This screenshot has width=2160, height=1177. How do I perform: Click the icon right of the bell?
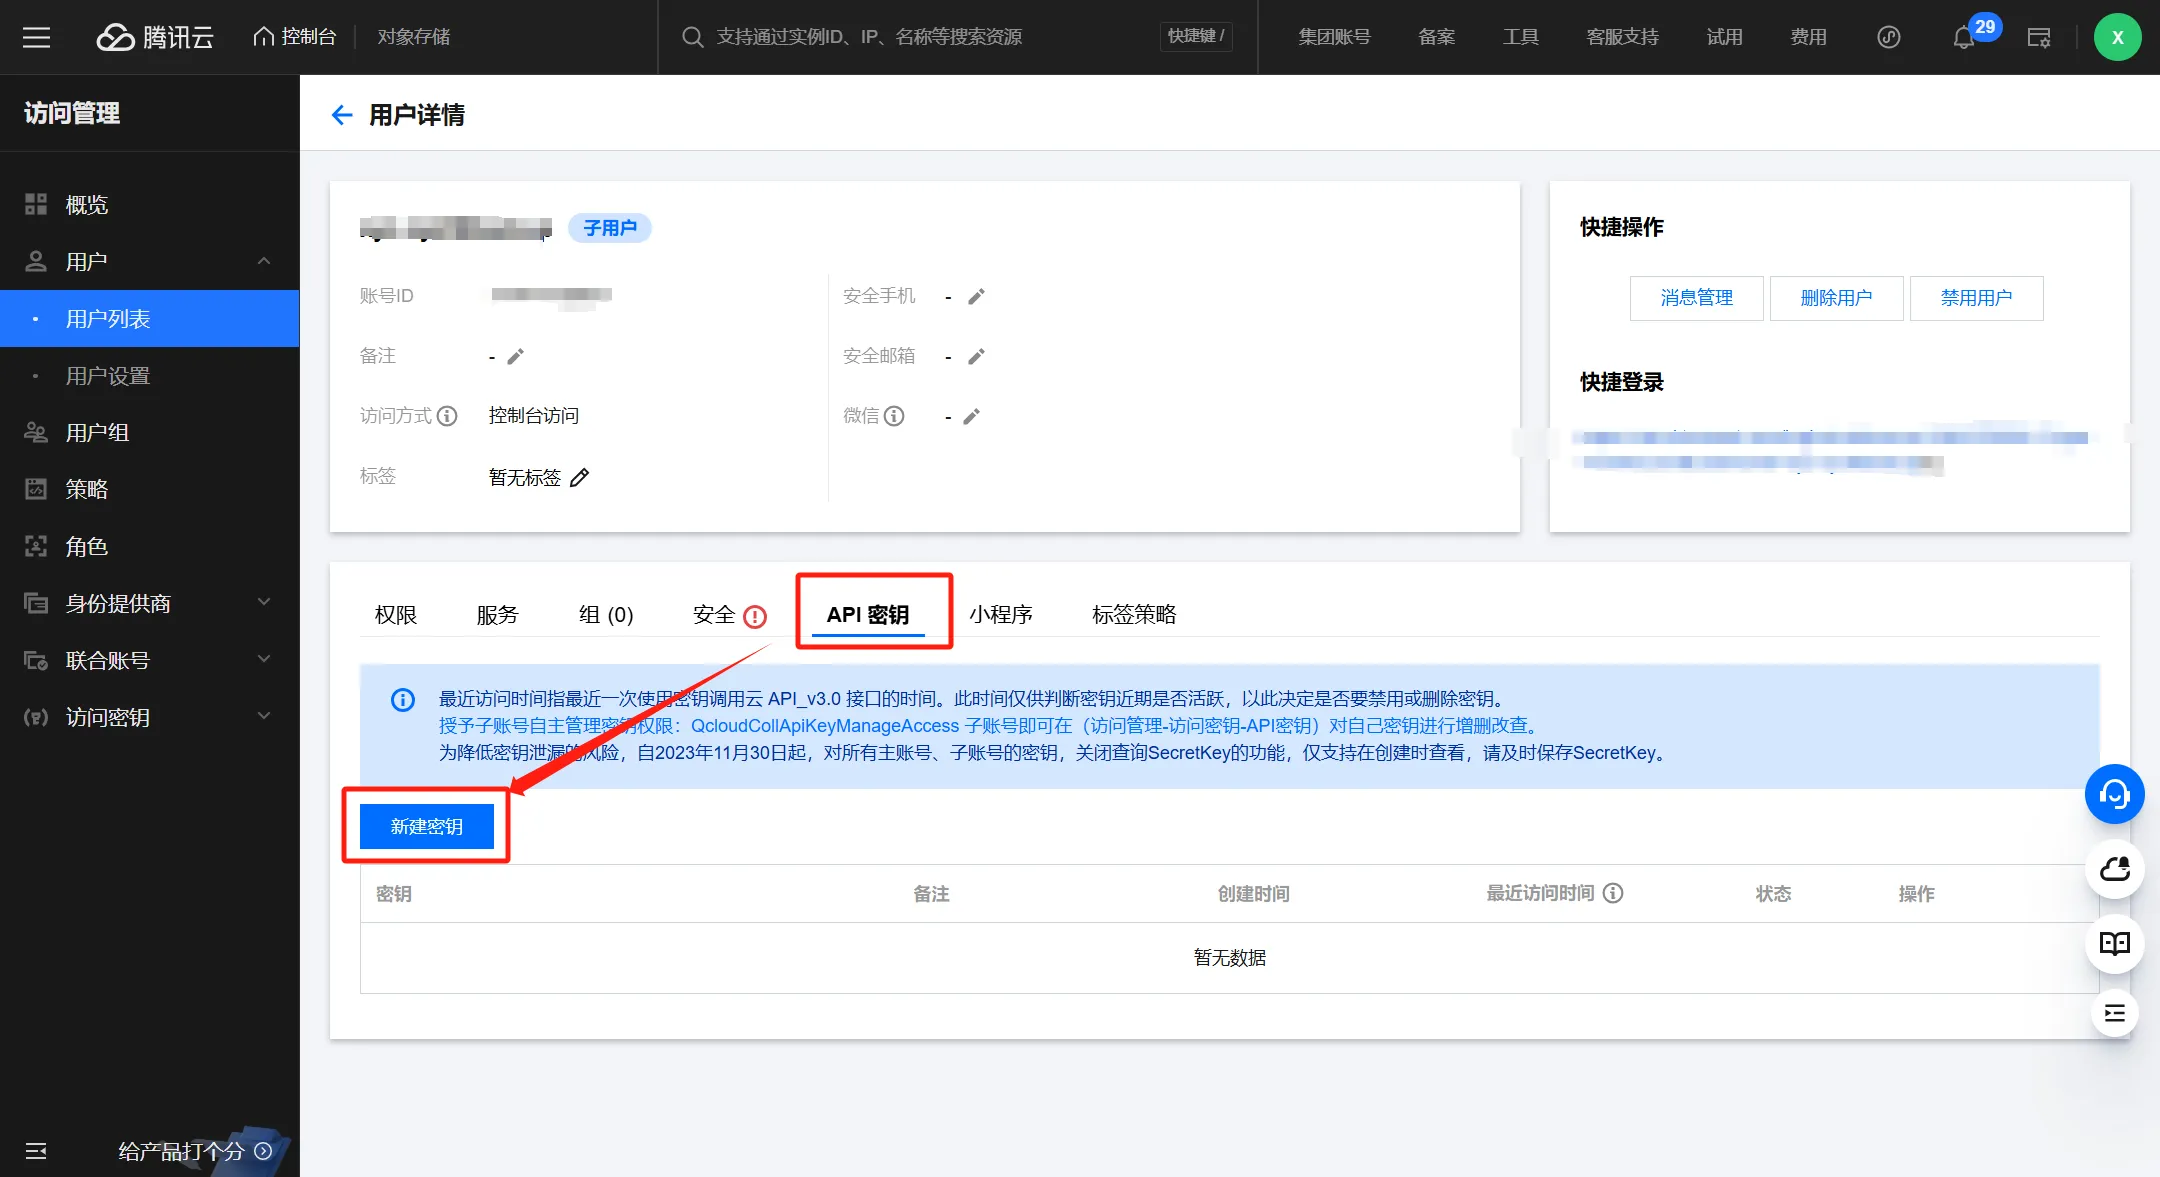point(2038,37)
